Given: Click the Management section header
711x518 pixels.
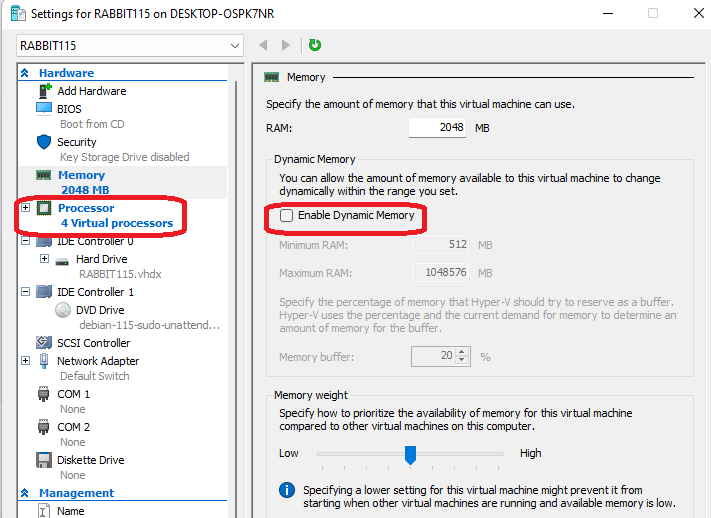Looking at the screenshot, I should pyautogui.click(x=76, y=493).
